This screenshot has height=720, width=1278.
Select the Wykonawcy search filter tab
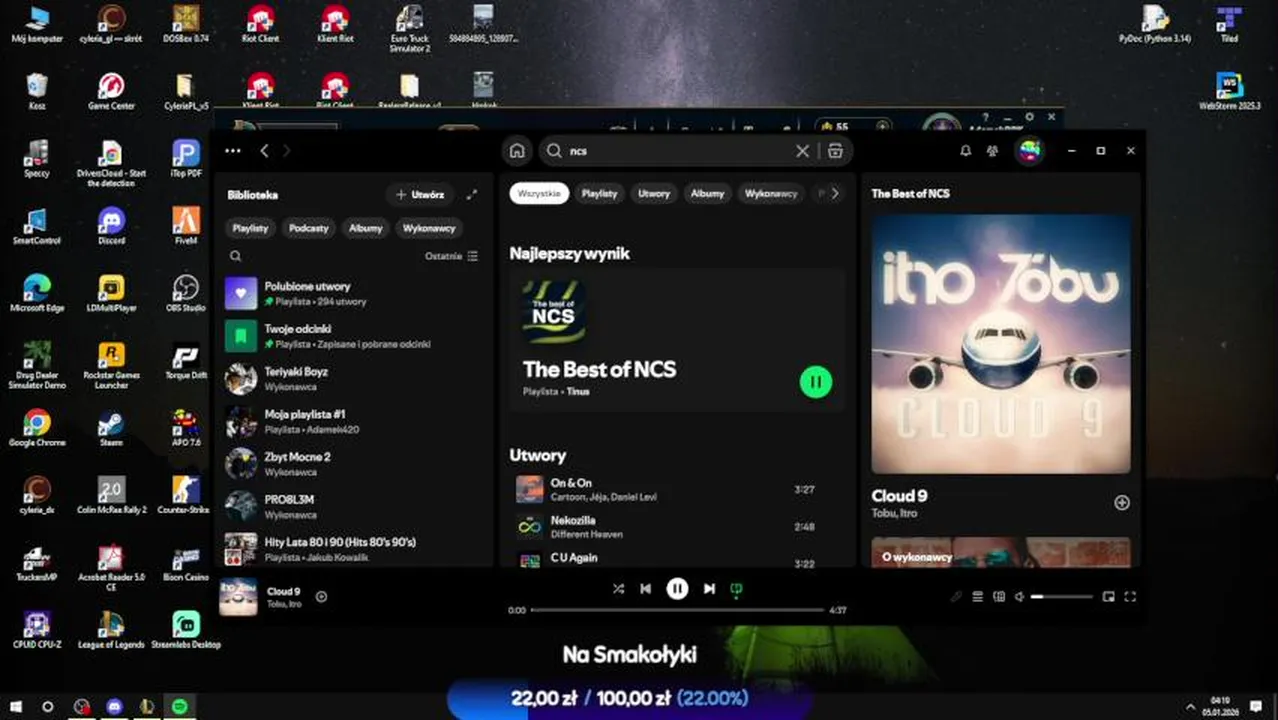coord(771,193)
